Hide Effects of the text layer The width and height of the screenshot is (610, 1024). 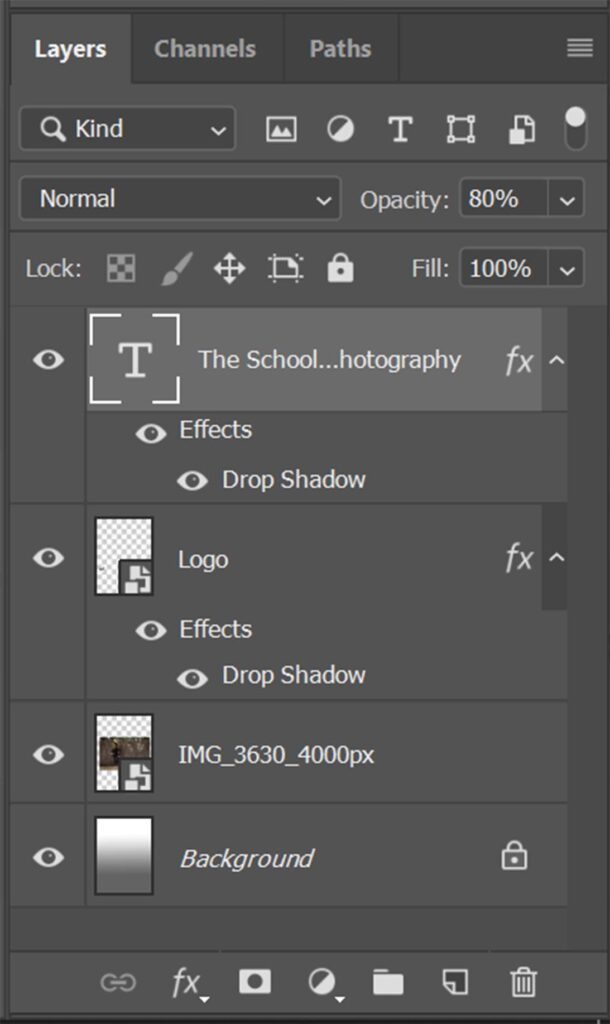[151, 433]
